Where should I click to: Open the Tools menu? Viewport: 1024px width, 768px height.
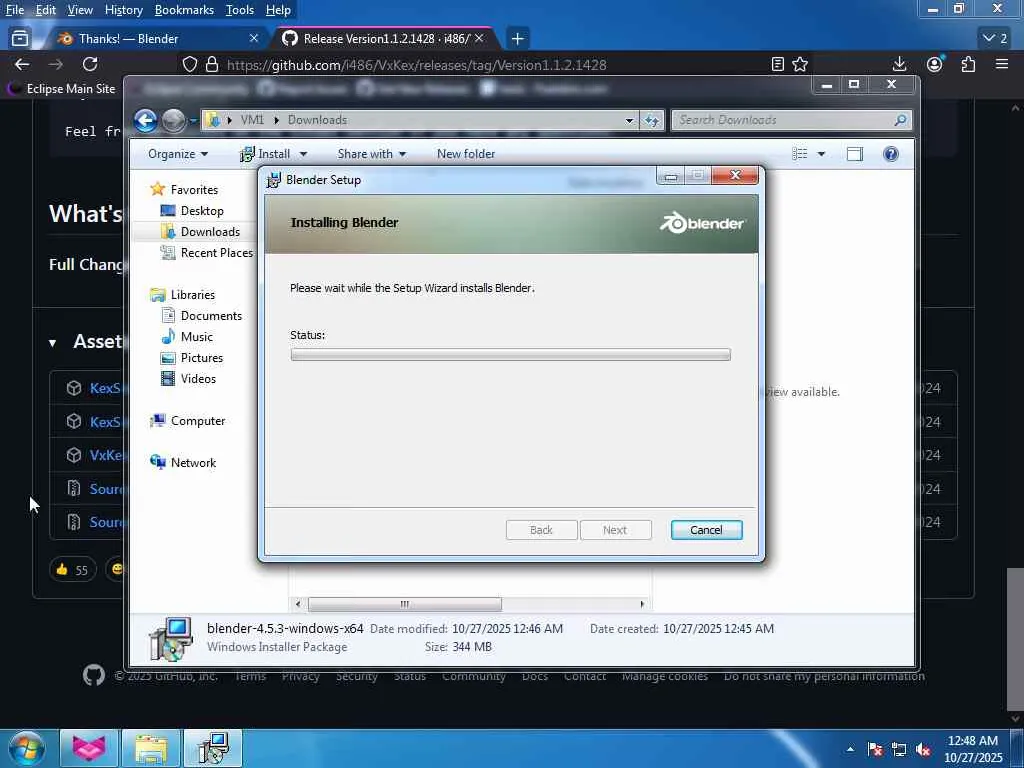[x=240, y=10]
